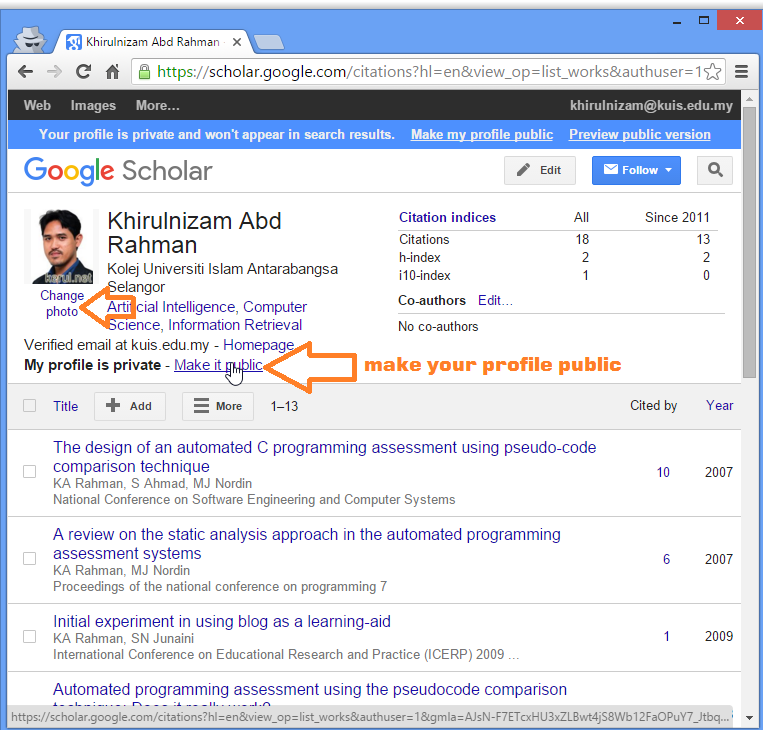Image resolution: width=763 pixels, height=730 pixels.
Task: Open the Information Retrieval interest link
Action: (235, 325)
